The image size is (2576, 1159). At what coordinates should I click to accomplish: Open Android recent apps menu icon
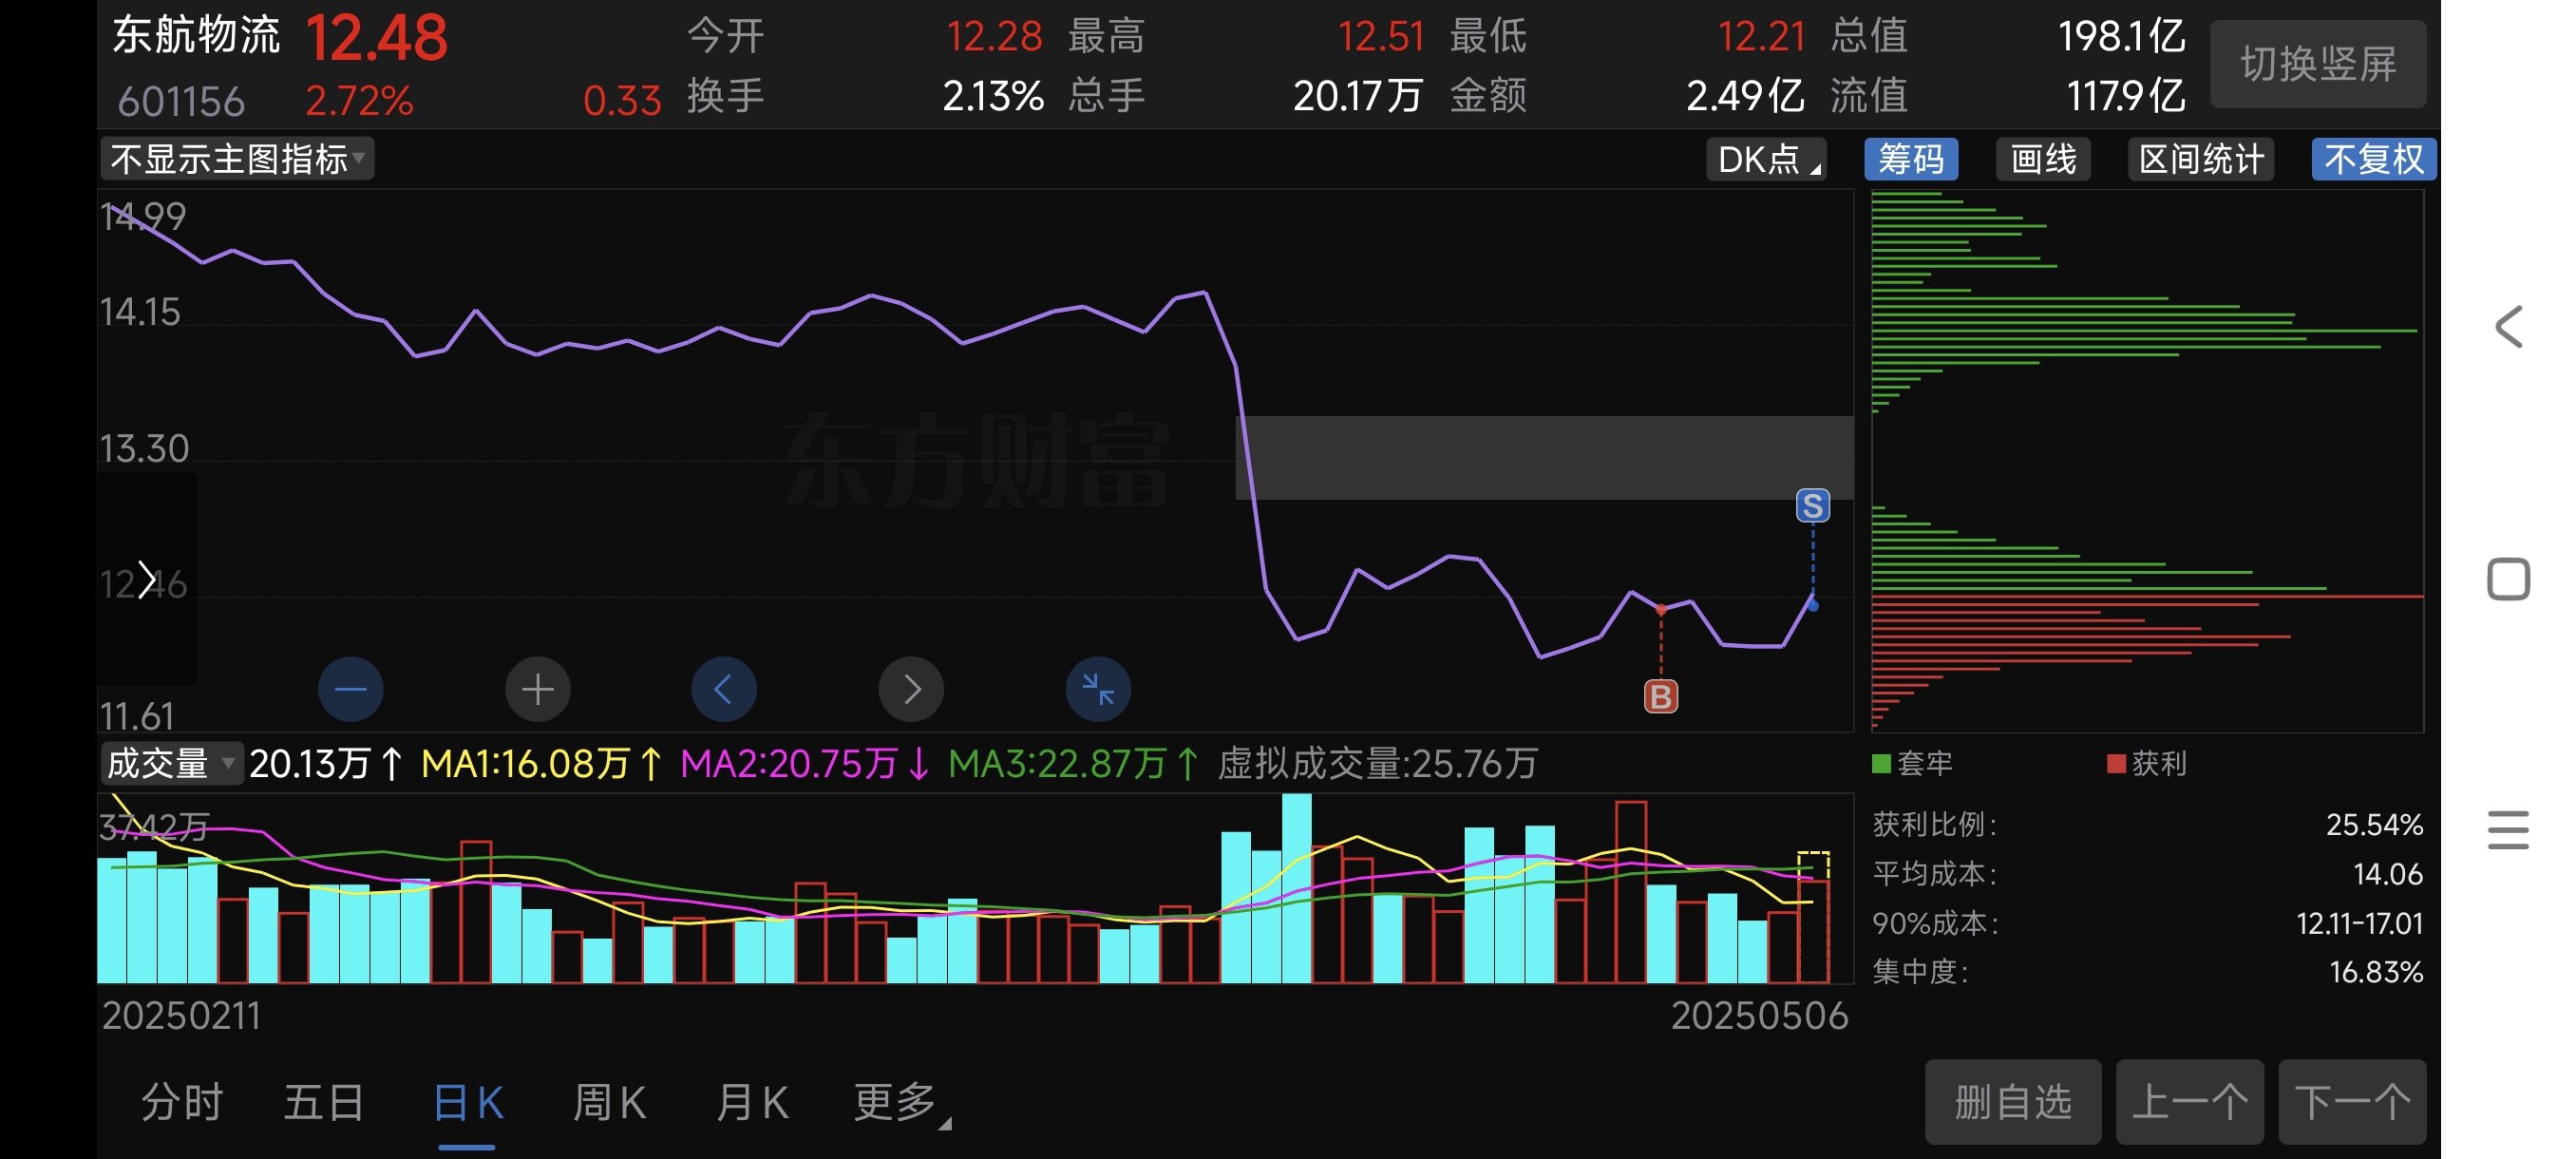pyautogui.click(x=2508, y=830)
